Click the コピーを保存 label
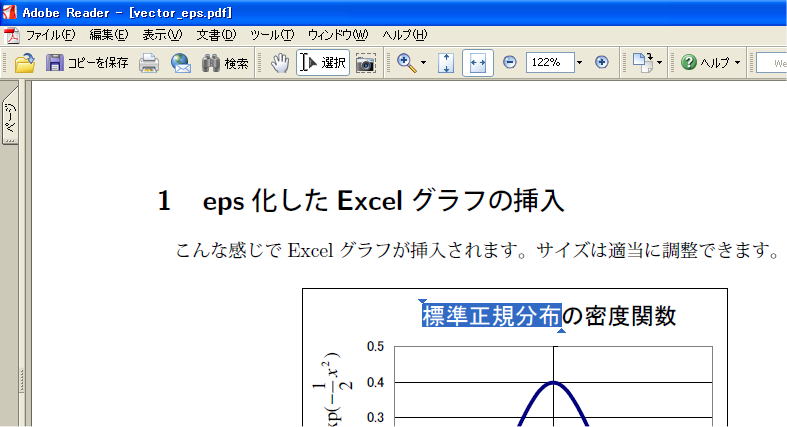787x427 pixels. (x=98, y=63)
